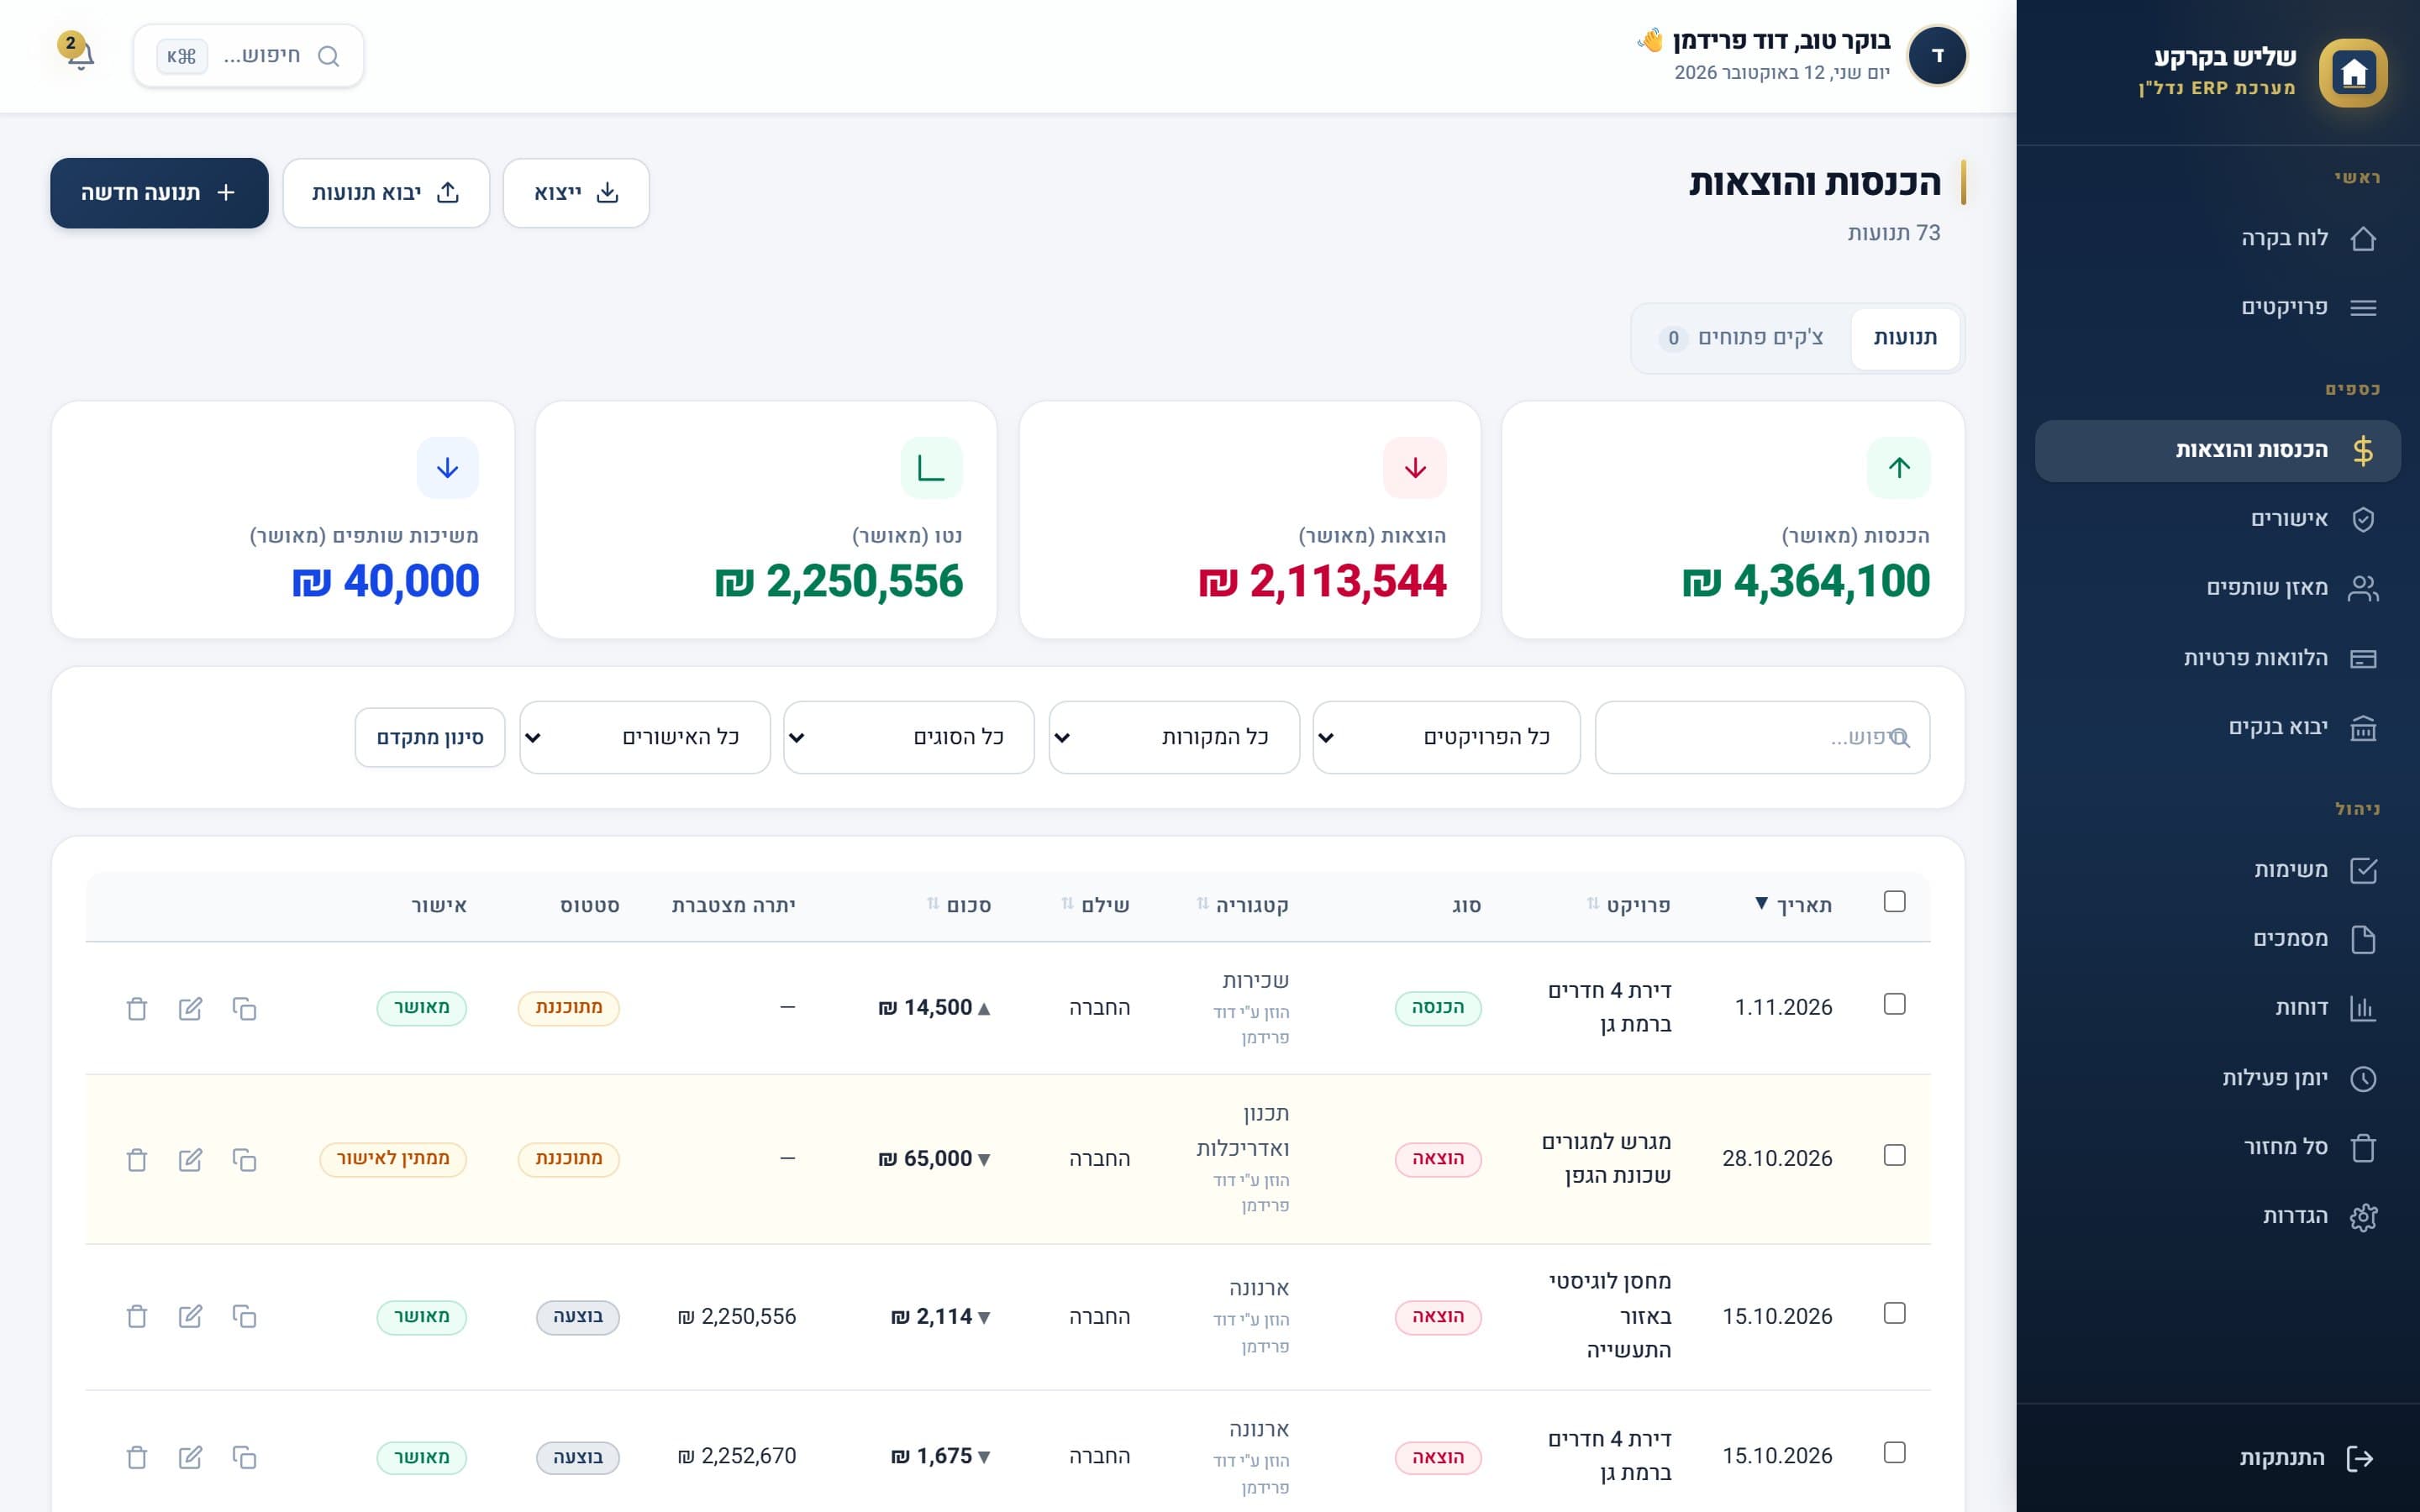Sort by סכום column icon
This screenshot has height=1512, width=2420.
pyautogui.click(x=933, y=904)
